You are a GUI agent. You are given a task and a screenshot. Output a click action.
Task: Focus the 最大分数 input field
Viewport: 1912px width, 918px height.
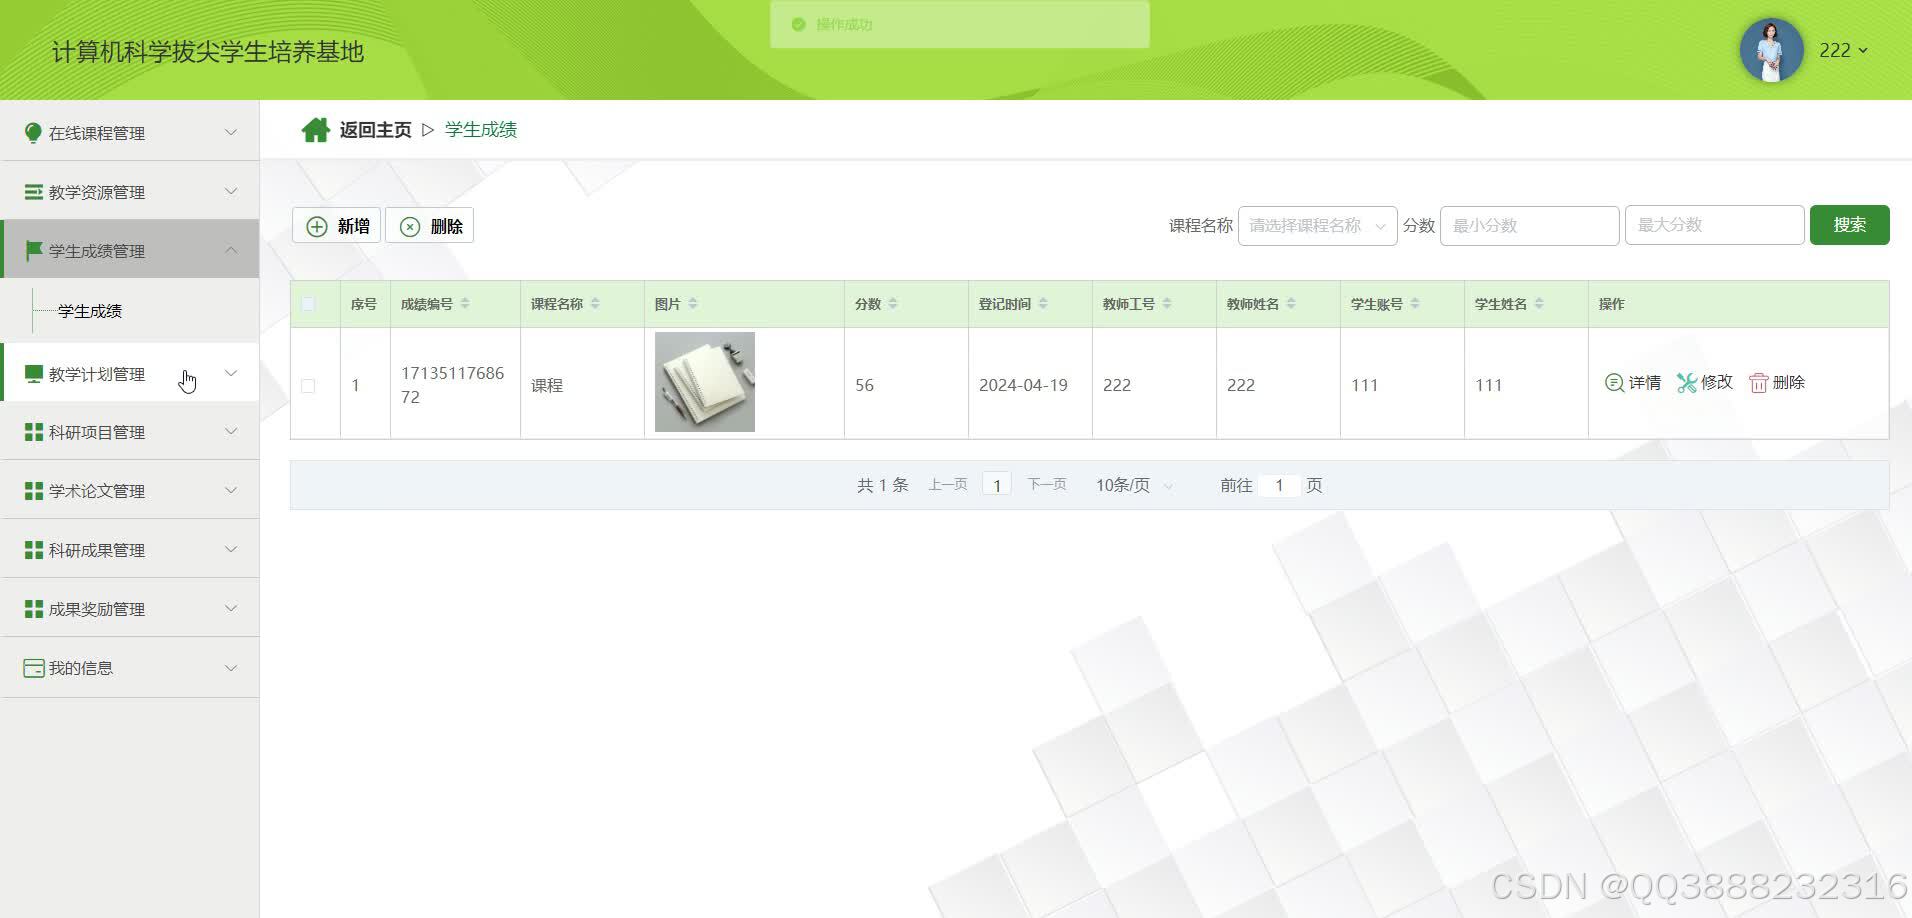click(x=1714, y=225)
